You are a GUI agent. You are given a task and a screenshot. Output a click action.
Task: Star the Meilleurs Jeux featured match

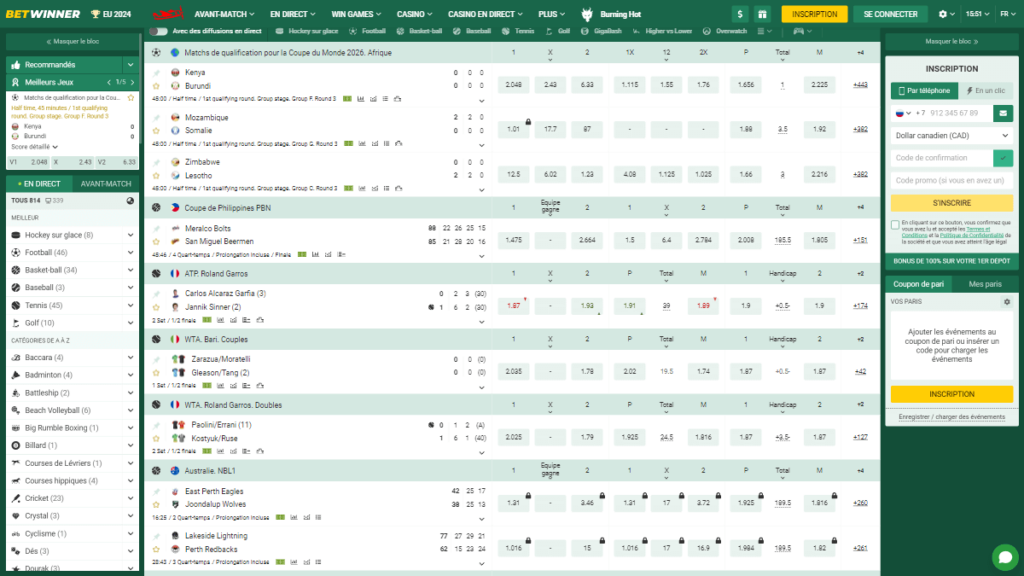(x=131, y=97)
